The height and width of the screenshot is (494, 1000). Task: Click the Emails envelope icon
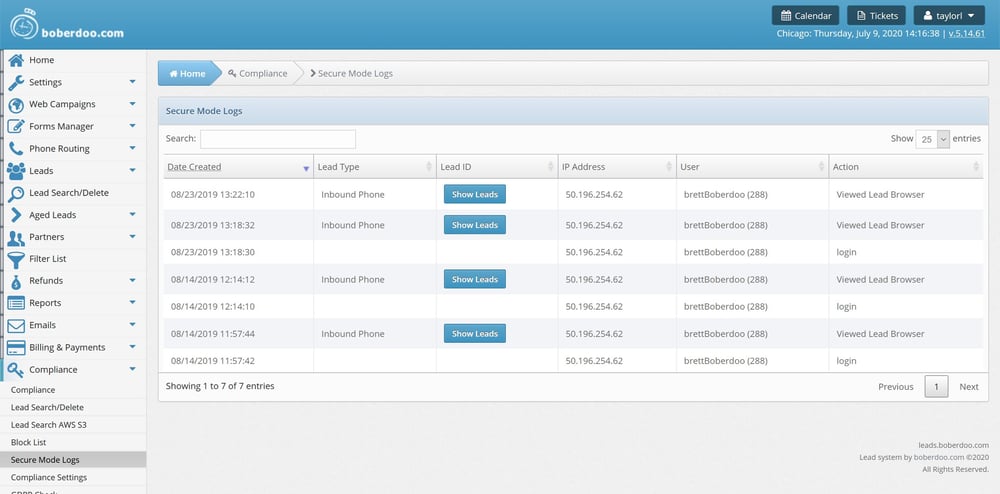click(16, 325)
